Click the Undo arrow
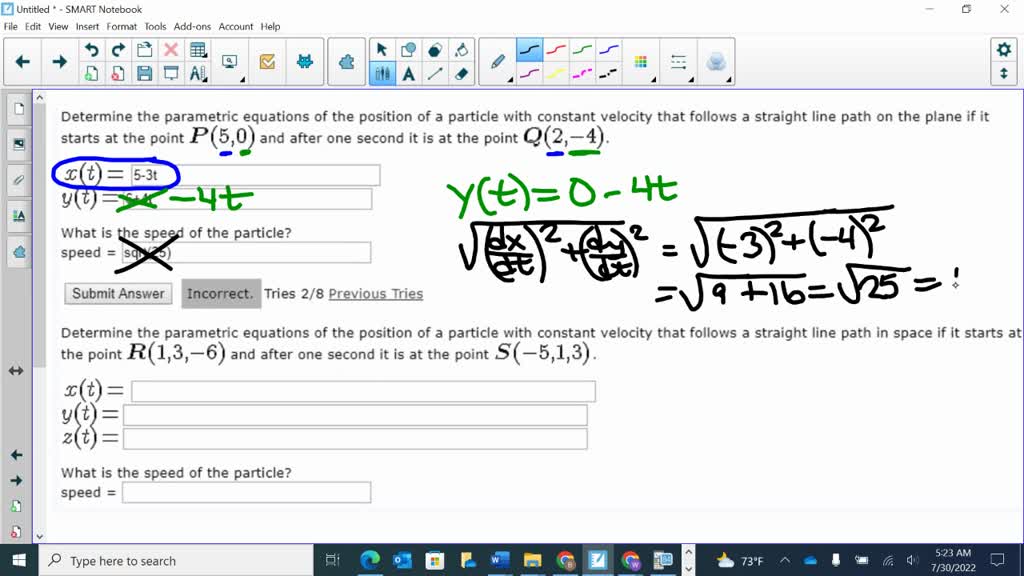Image resolution: width=1024 pixels, height=576 pixels. (x=91, y=48)
